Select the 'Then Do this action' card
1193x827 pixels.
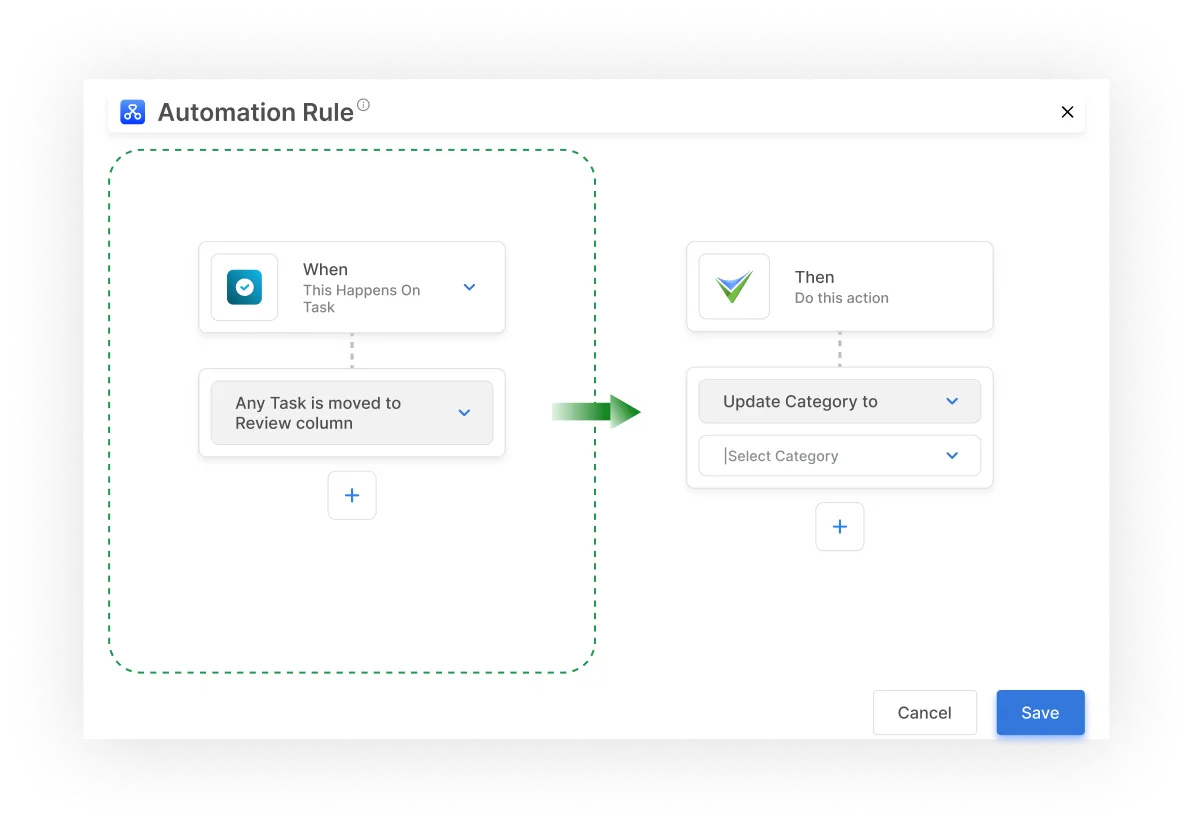(839, 286)
